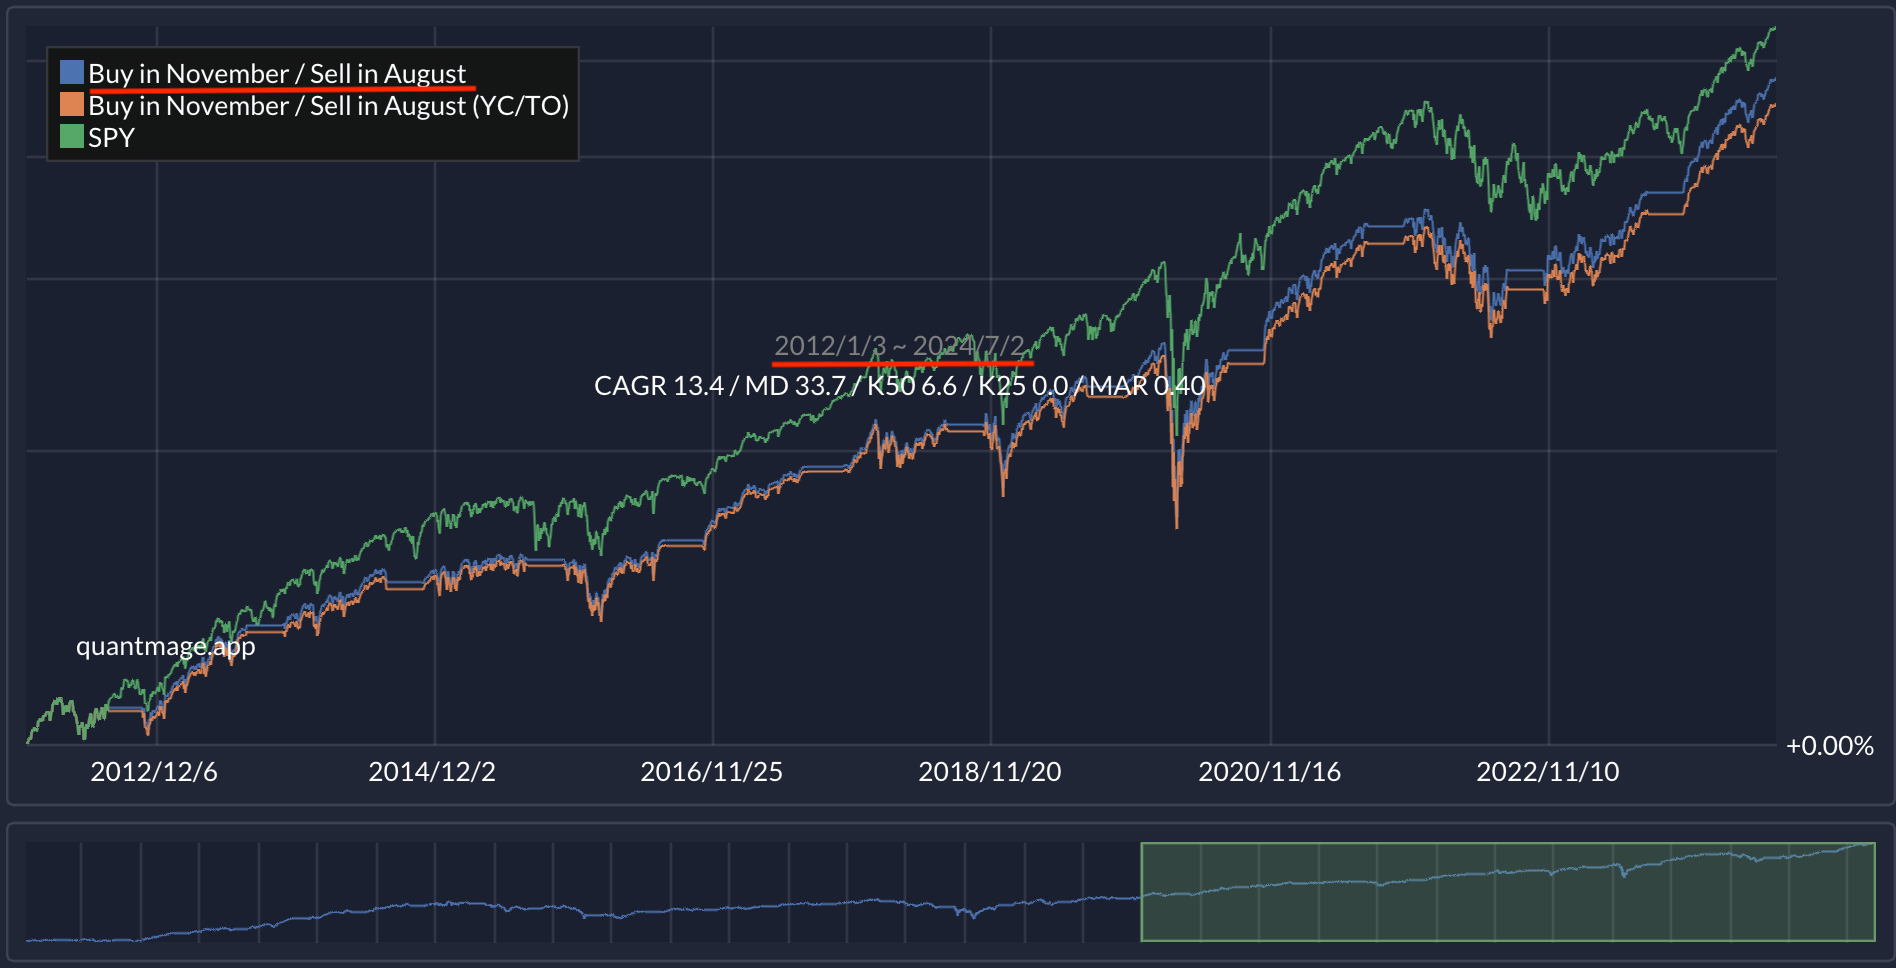The width and height of the screenshot is (1896, 968).
Task: Click the blue swatch for Buy in November / Sell in August
Action: (x=72, y=72)
